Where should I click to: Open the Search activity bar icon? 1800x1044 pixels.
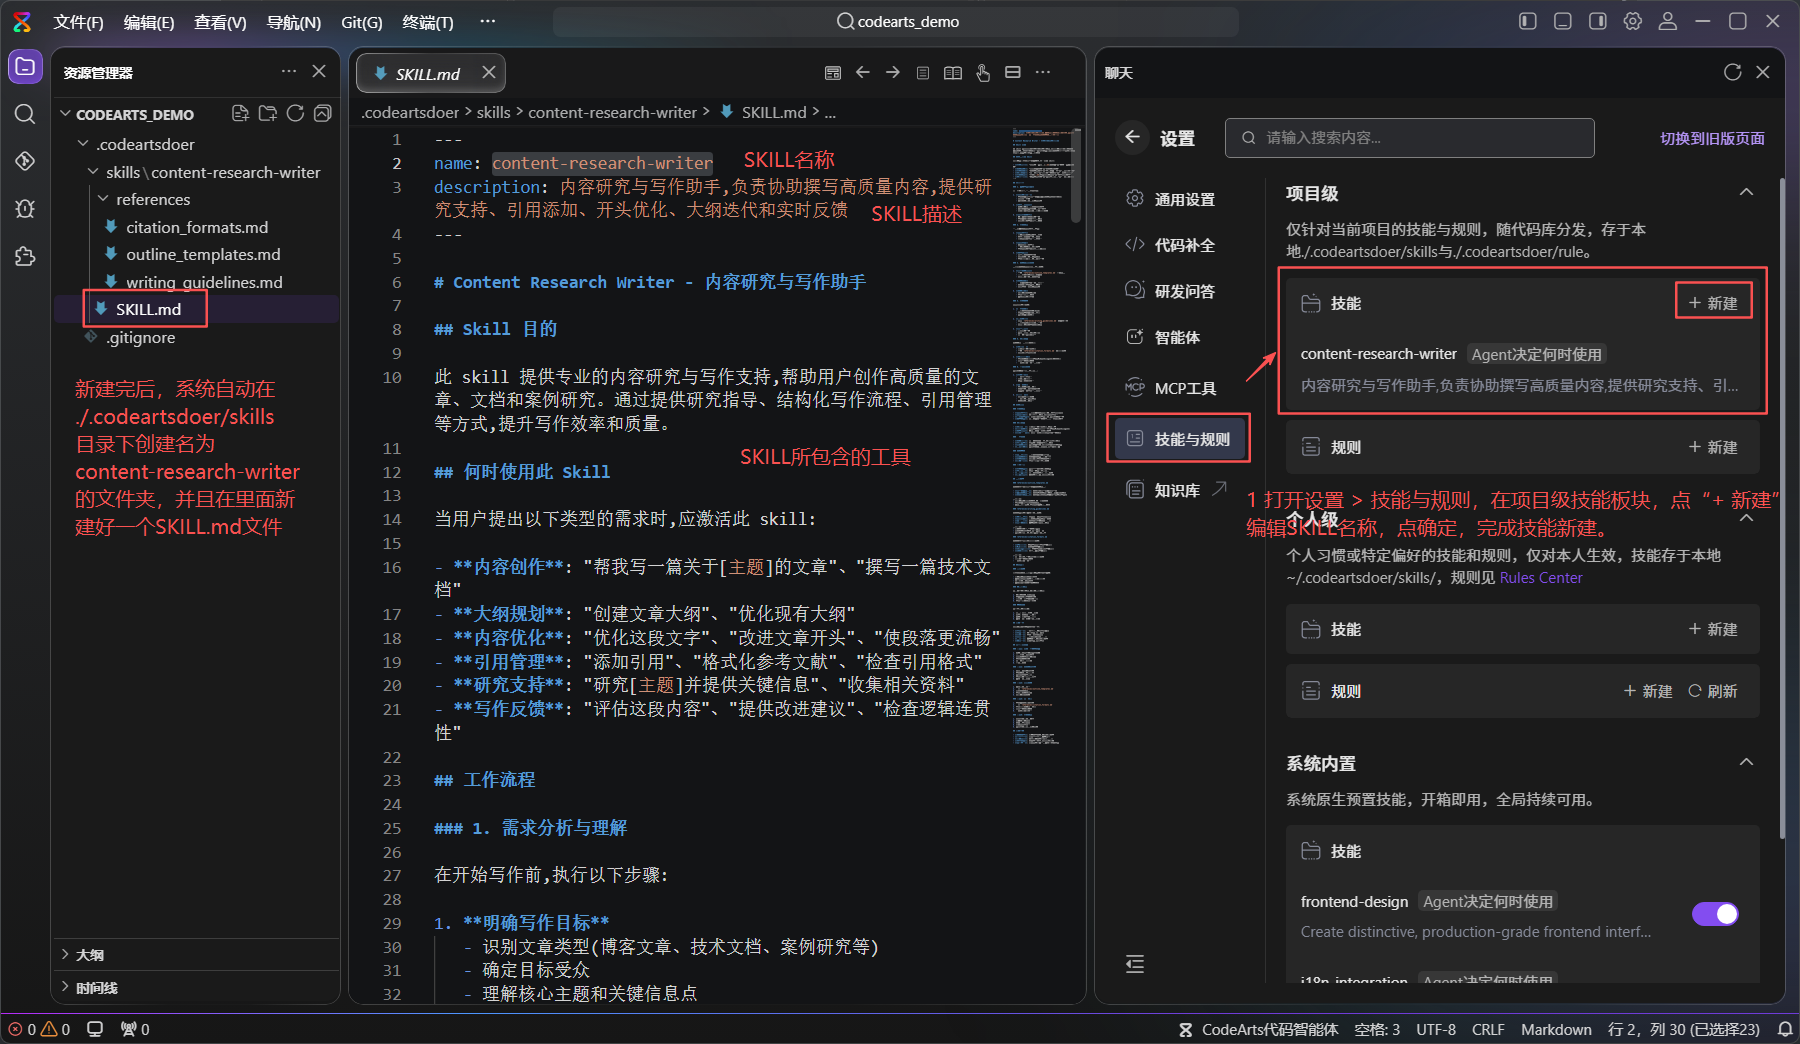click(x=25, y=114)
